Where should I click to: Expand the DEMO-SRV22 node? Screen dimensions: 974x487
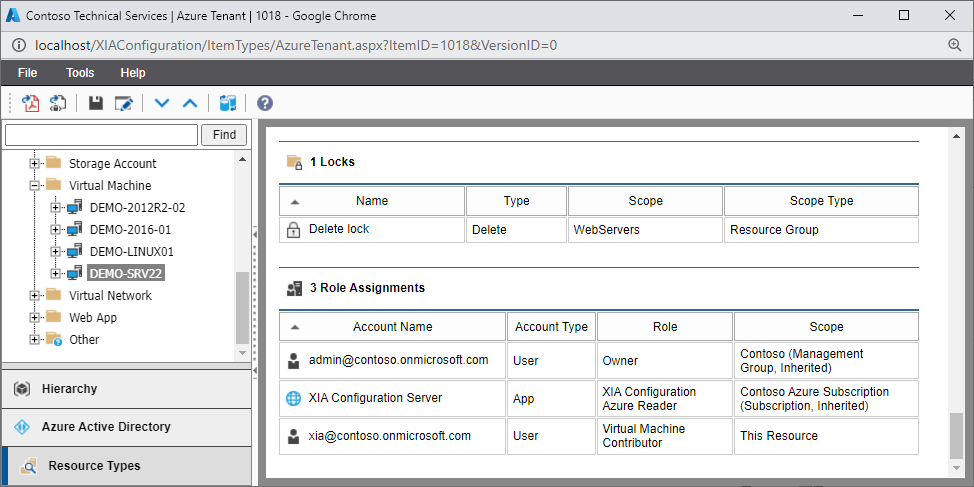click(56, 273)
